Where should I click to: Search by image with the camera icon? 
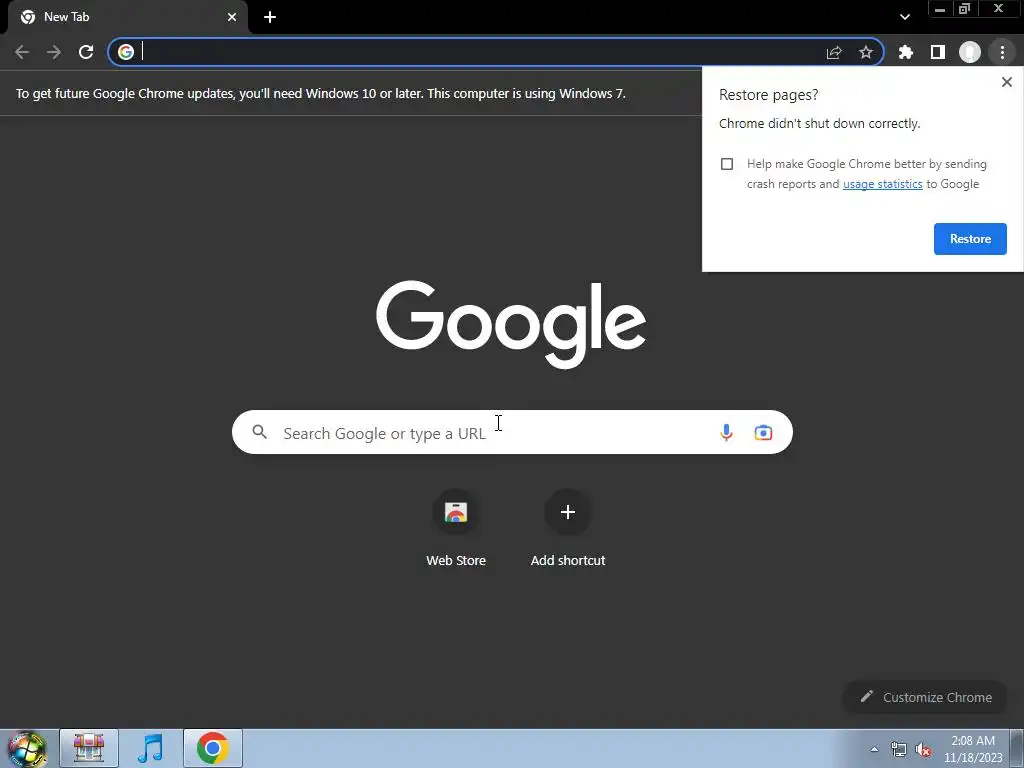[763, 432]
